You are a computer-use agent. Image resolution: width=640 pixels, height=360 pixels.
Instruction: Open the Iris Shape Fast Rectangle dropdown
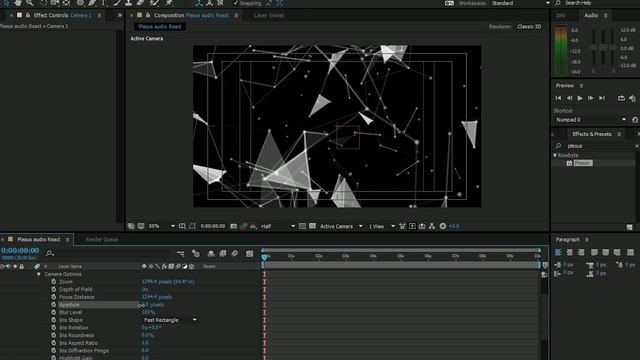[170, 320]
